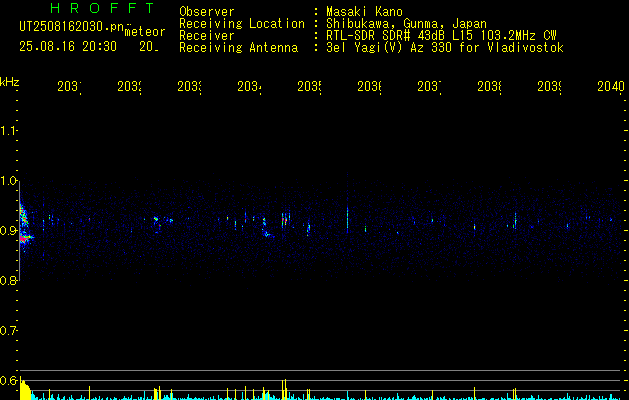Click the 1.1 frequency axis label
This screenshot has width=629, height=400.
coord(9,131)
